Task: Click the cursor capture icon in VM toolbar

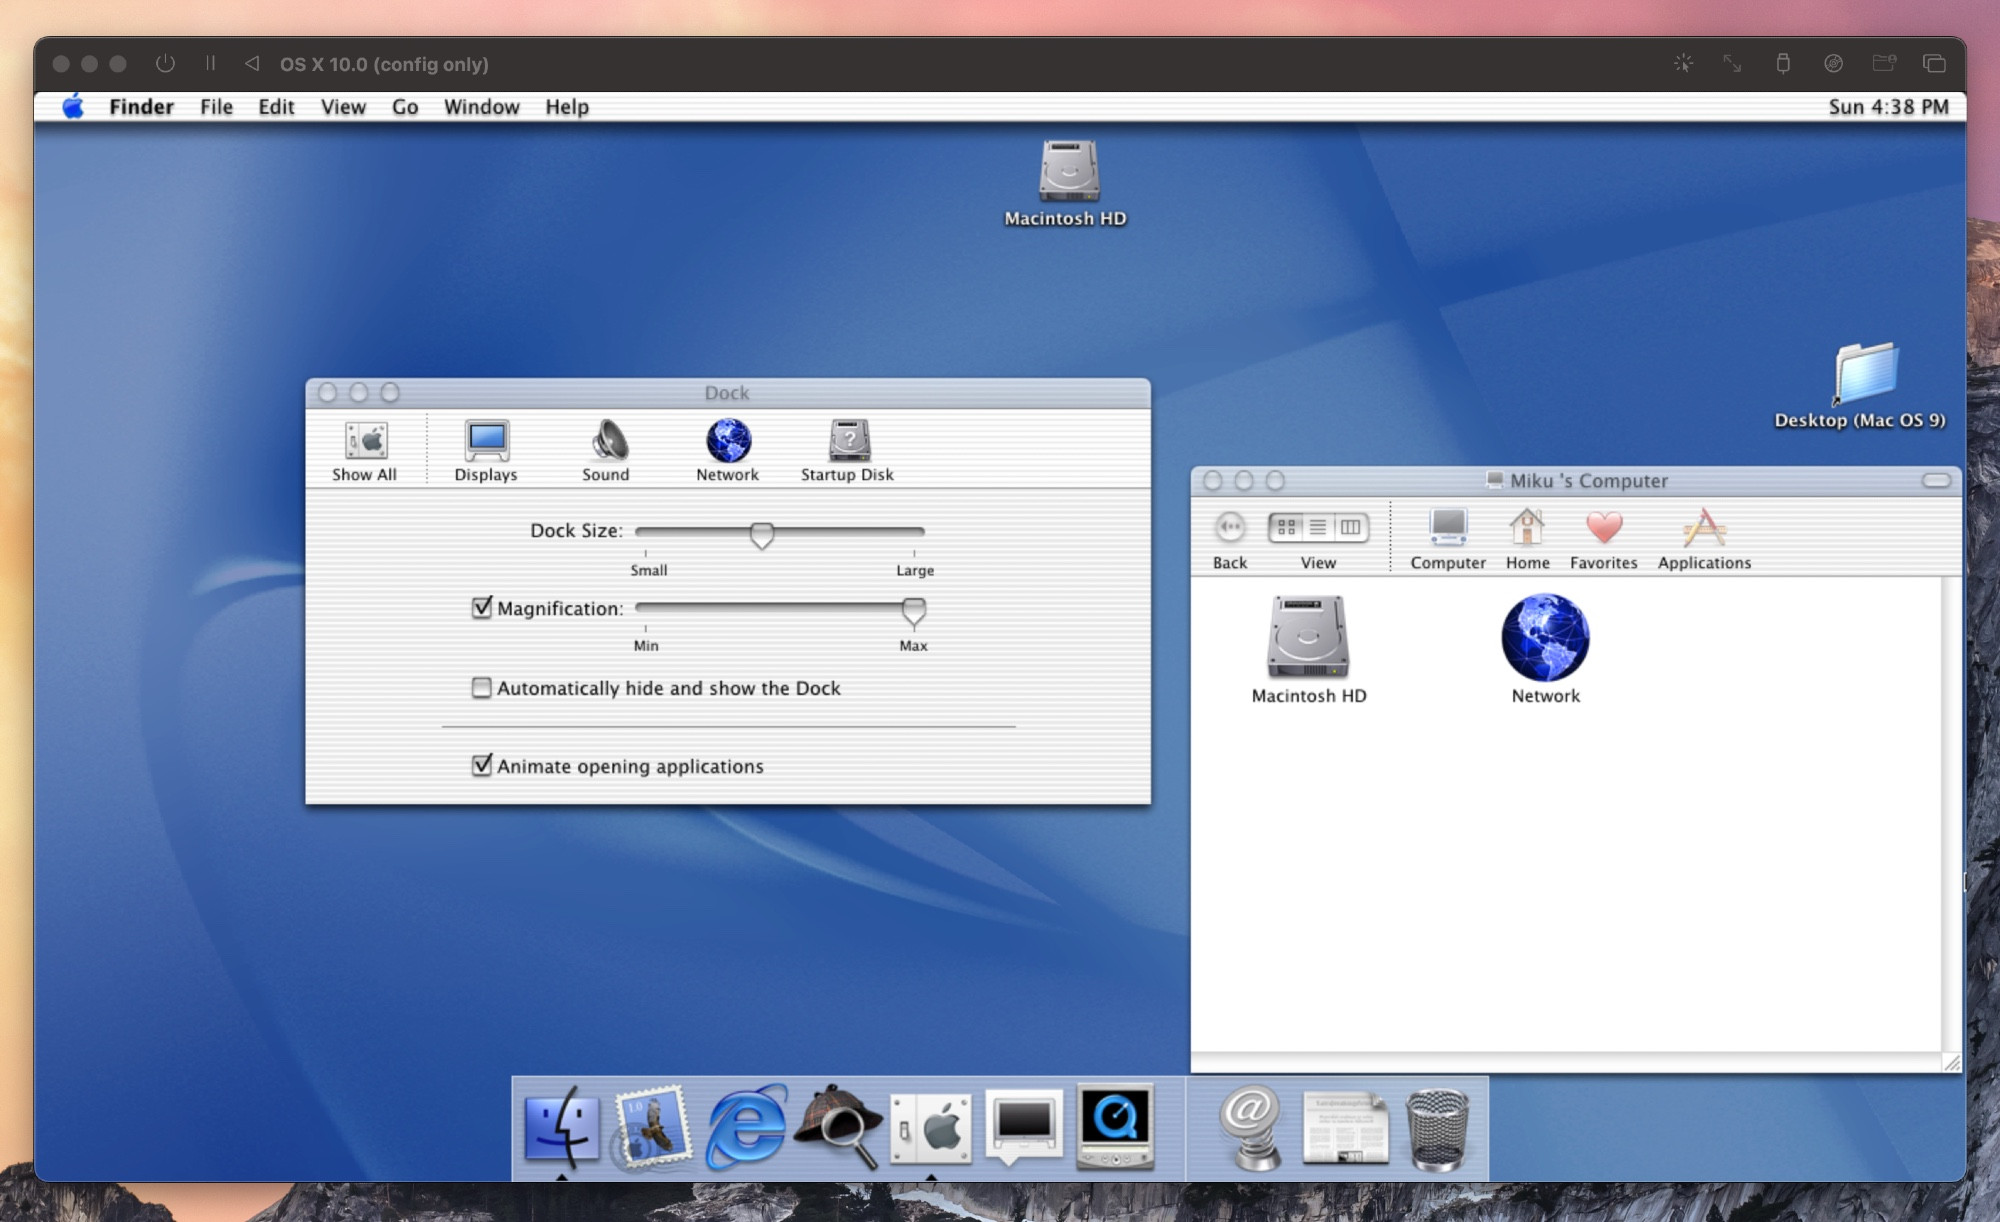Action: (1683, 64)
